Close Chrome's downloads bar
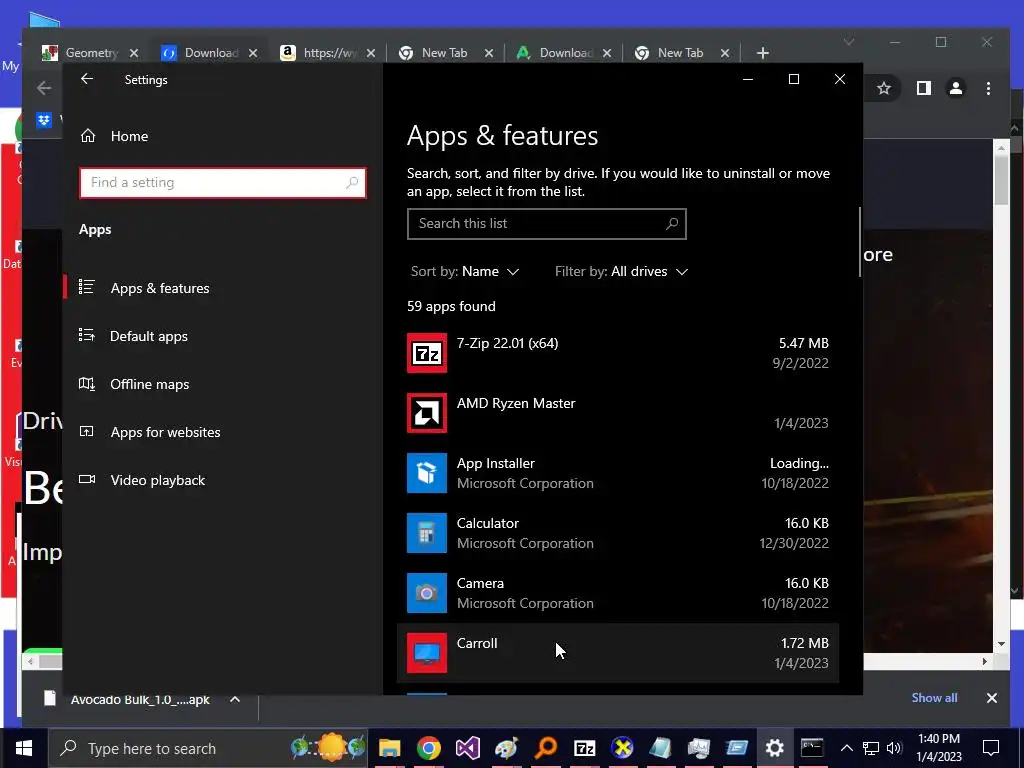Image resolution: width=1024 pixels, height=768 pixels. (991, 698)
